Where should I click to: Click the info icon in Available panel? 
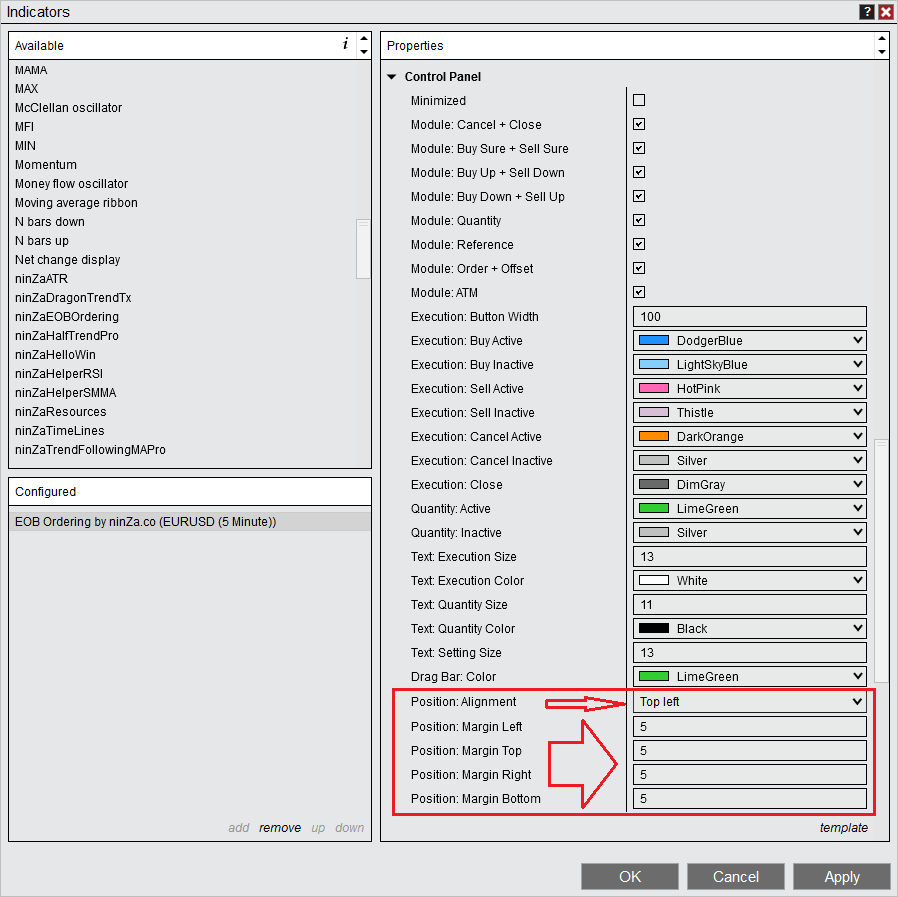pos(346,44)
